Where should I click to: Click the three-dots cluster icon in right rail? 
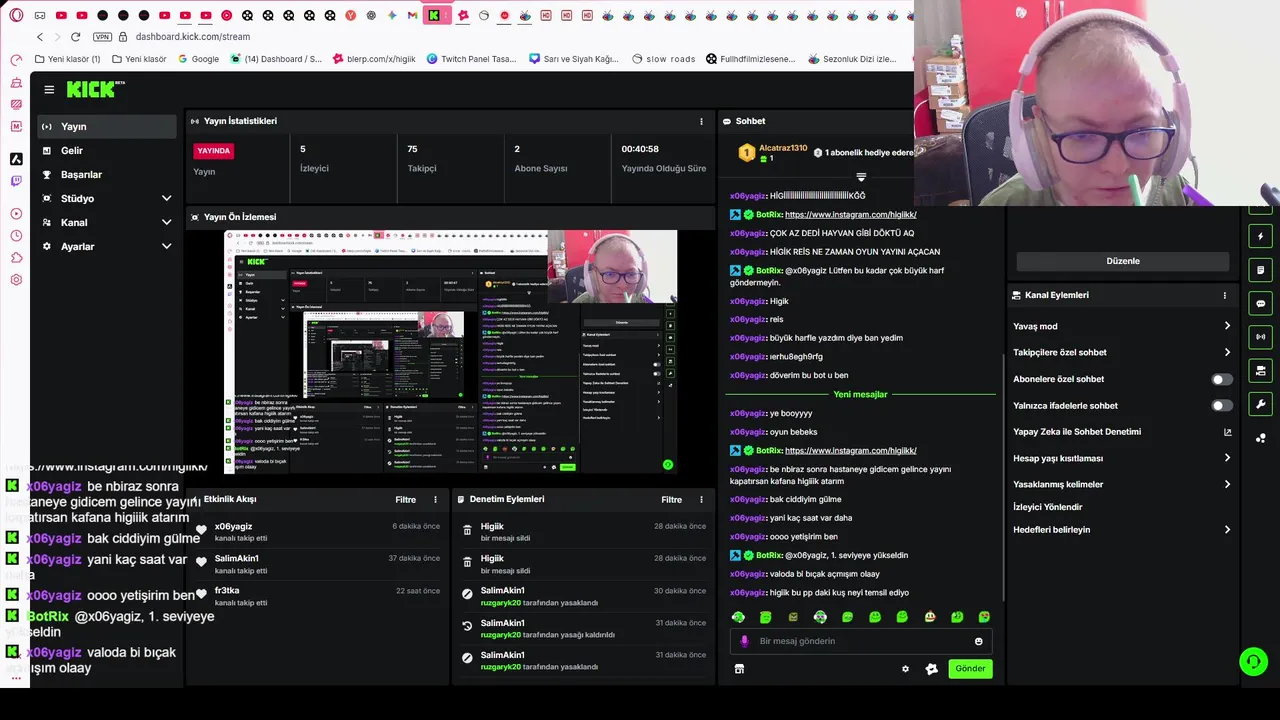coord(1260,438)
